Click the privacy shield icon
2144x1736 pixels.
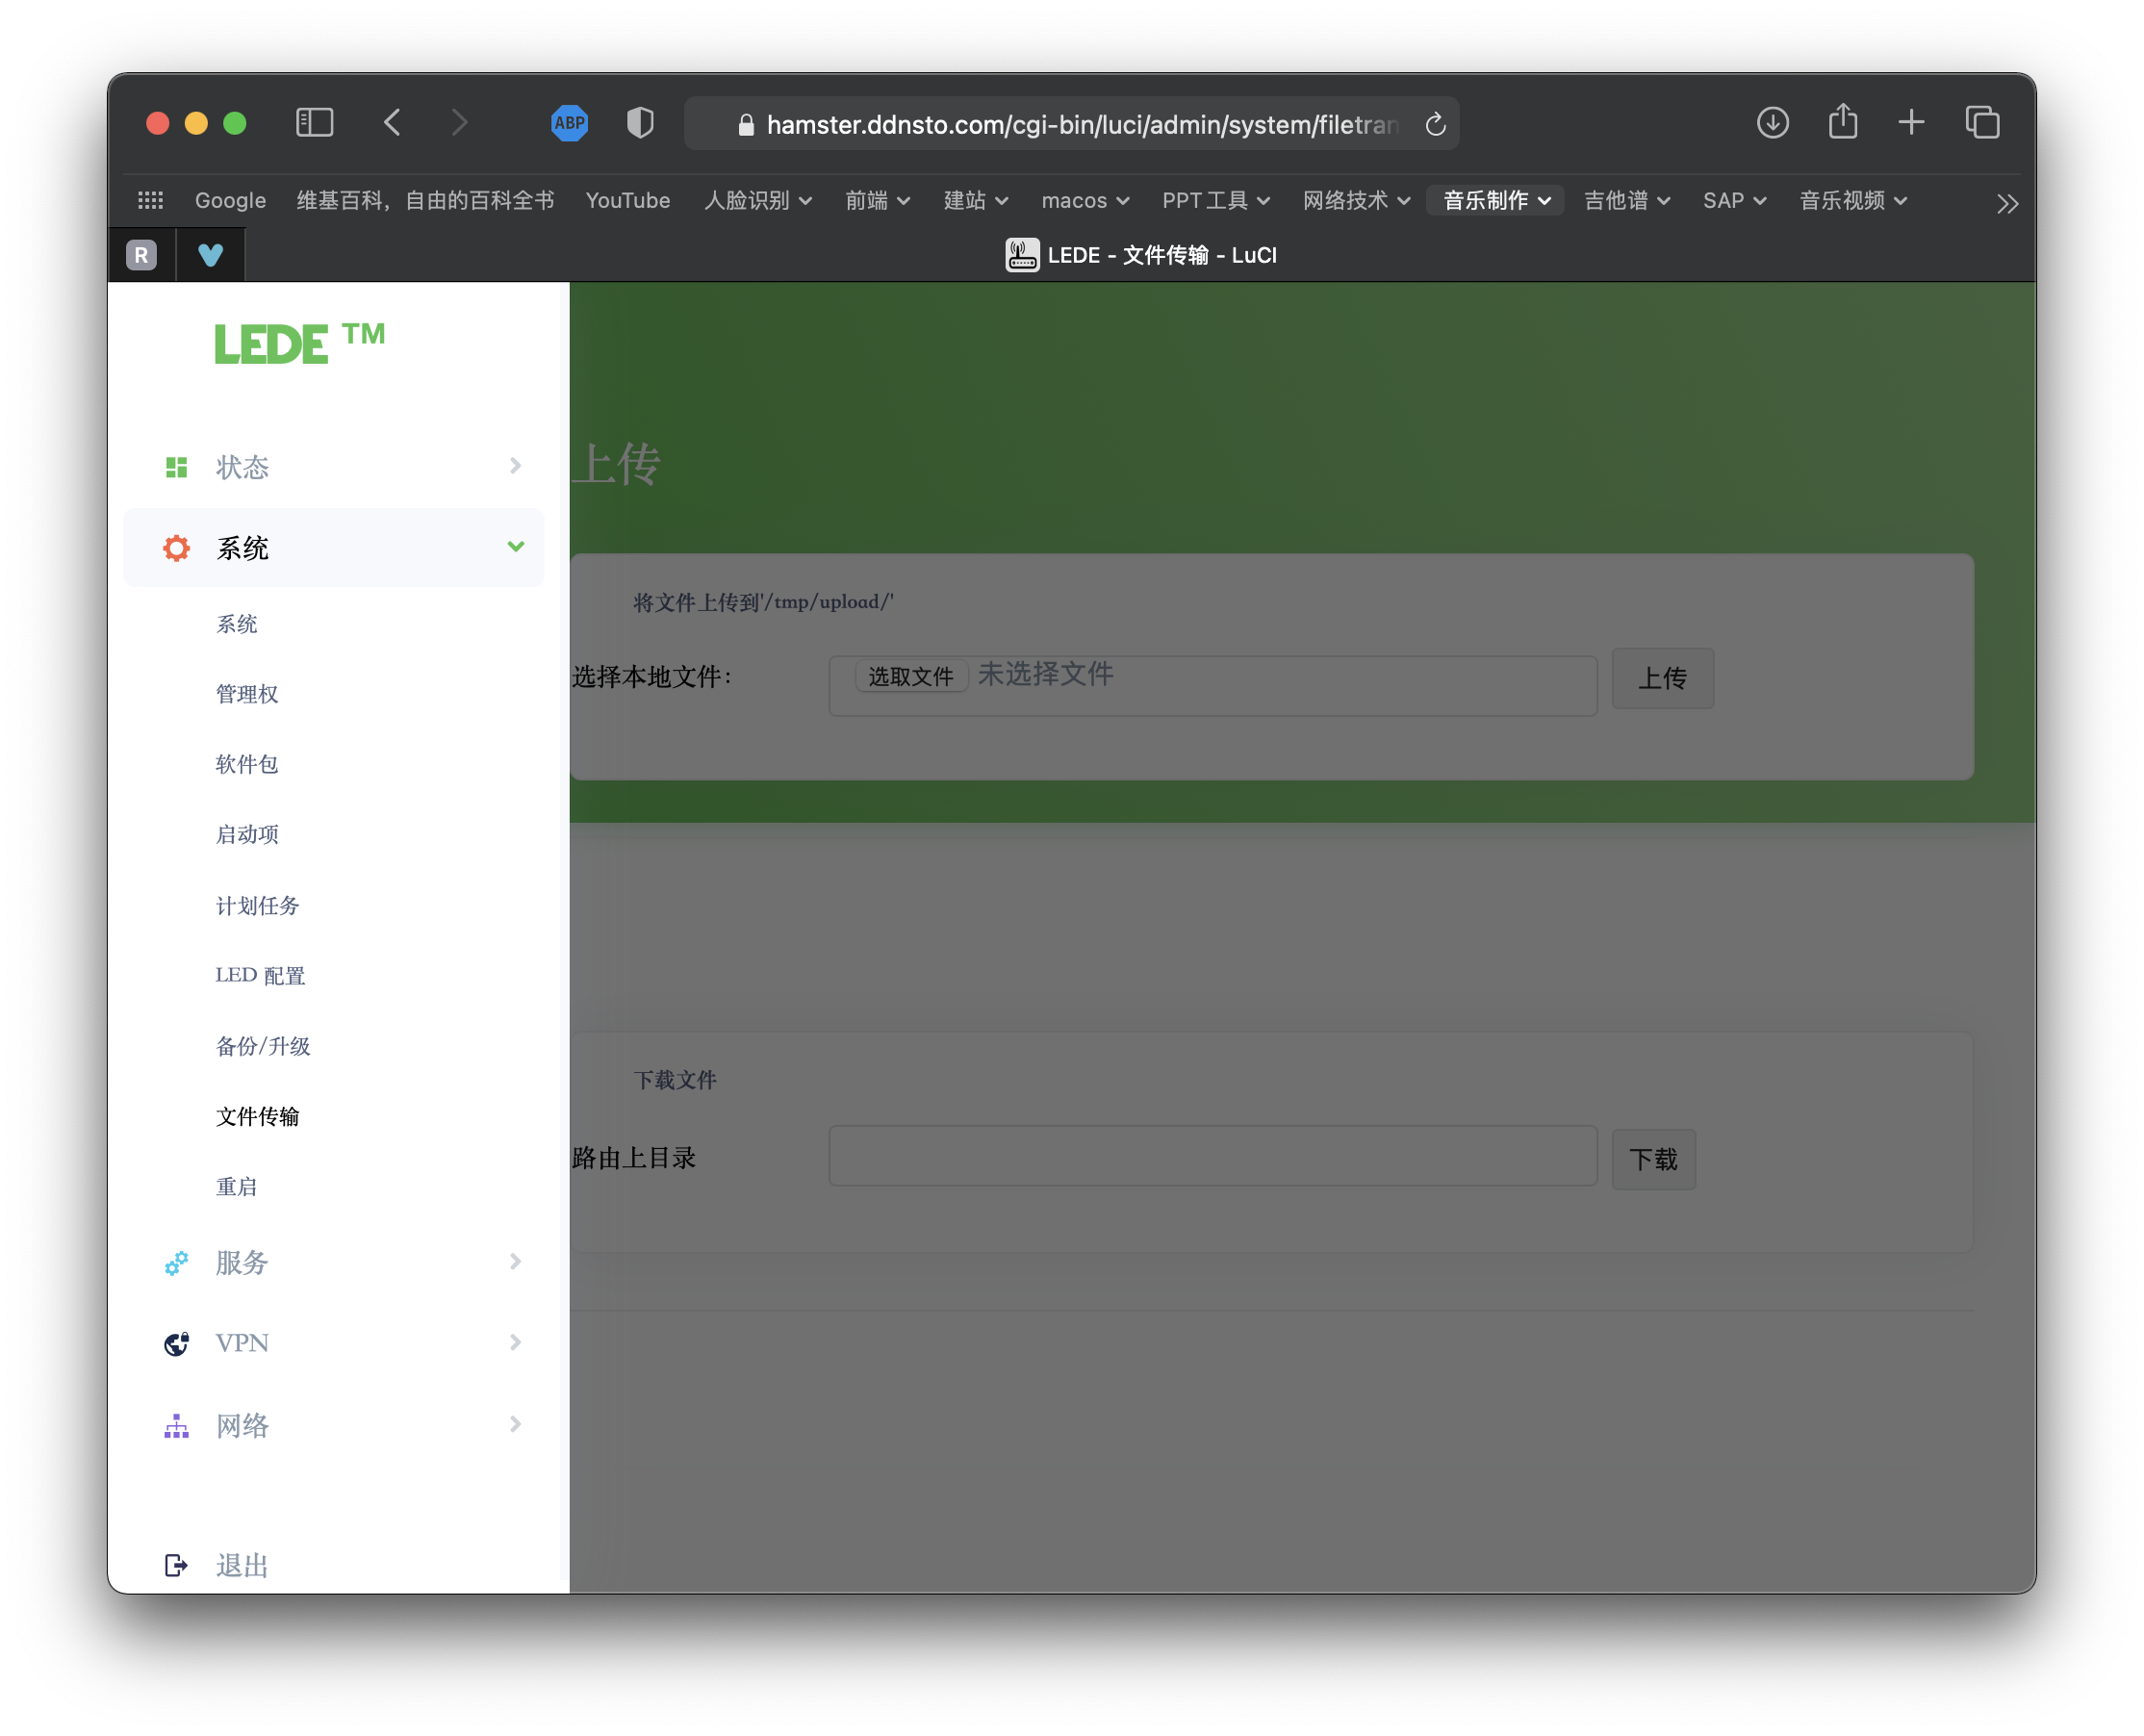tap(640, 123)
